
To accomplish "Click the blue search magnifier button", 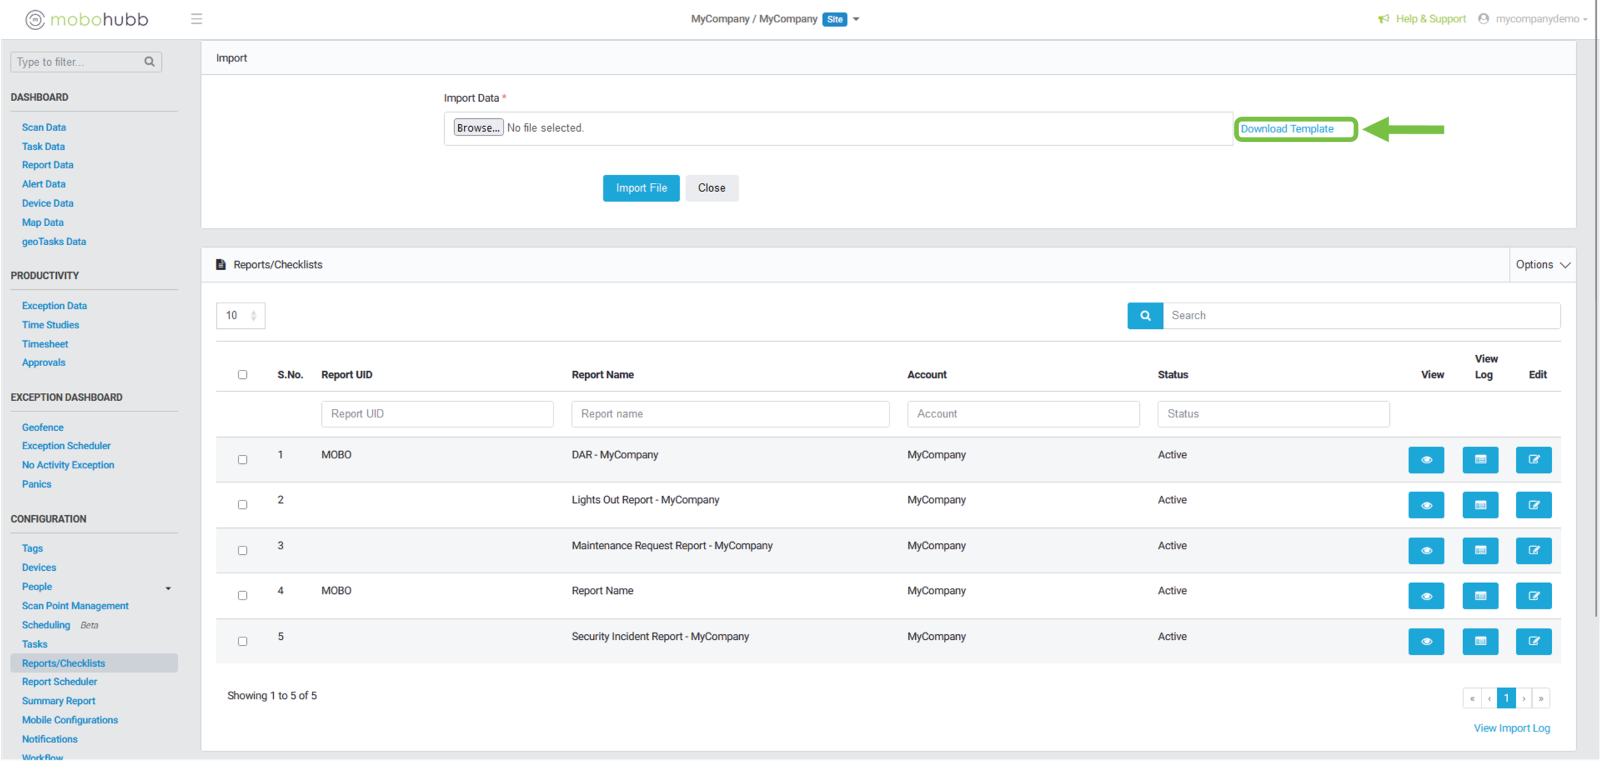I will 1145,315.
